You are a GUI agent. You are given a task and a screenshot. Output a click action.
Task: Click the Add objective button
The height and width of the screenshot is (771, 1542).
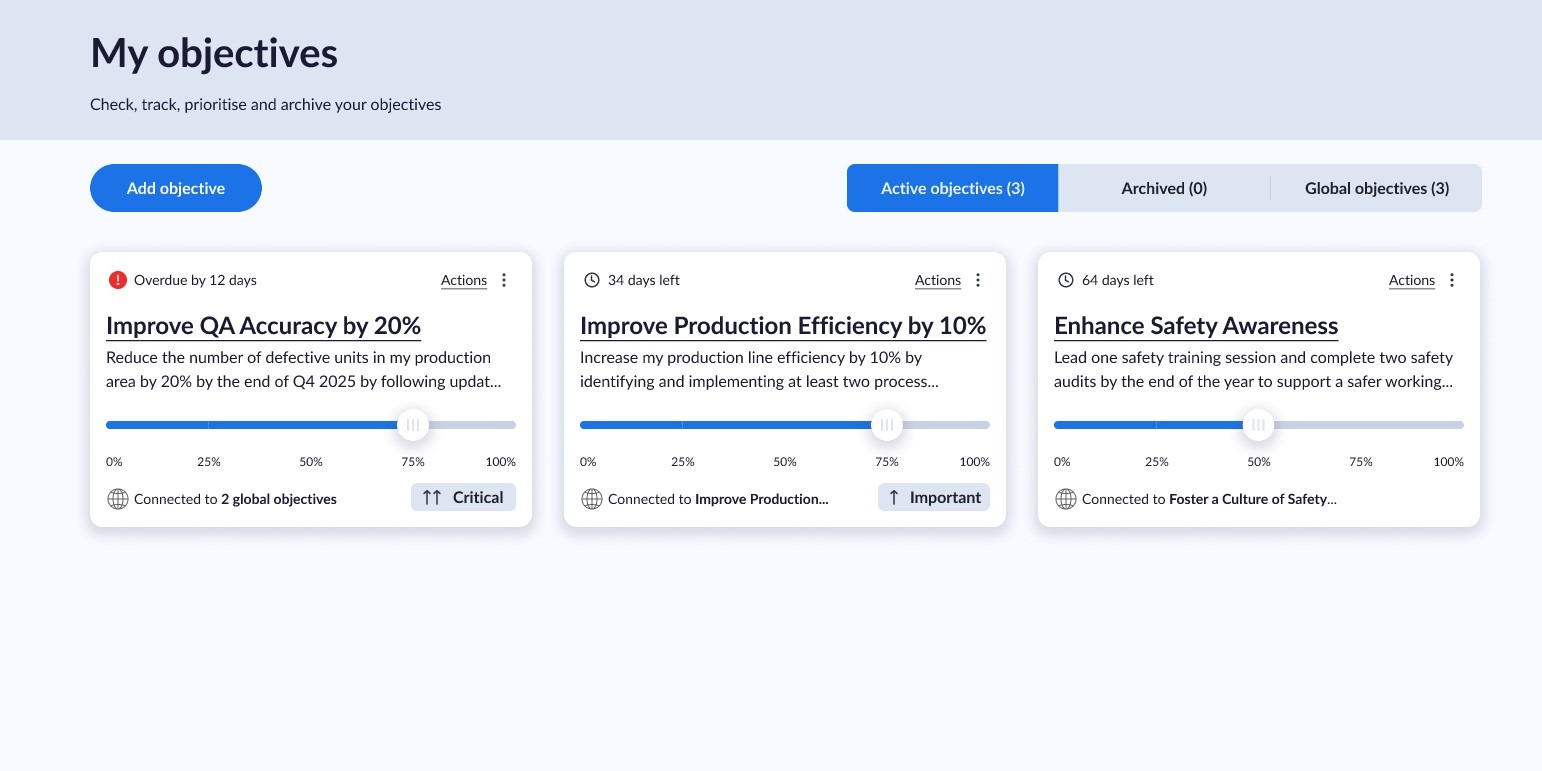click(176, 188)
